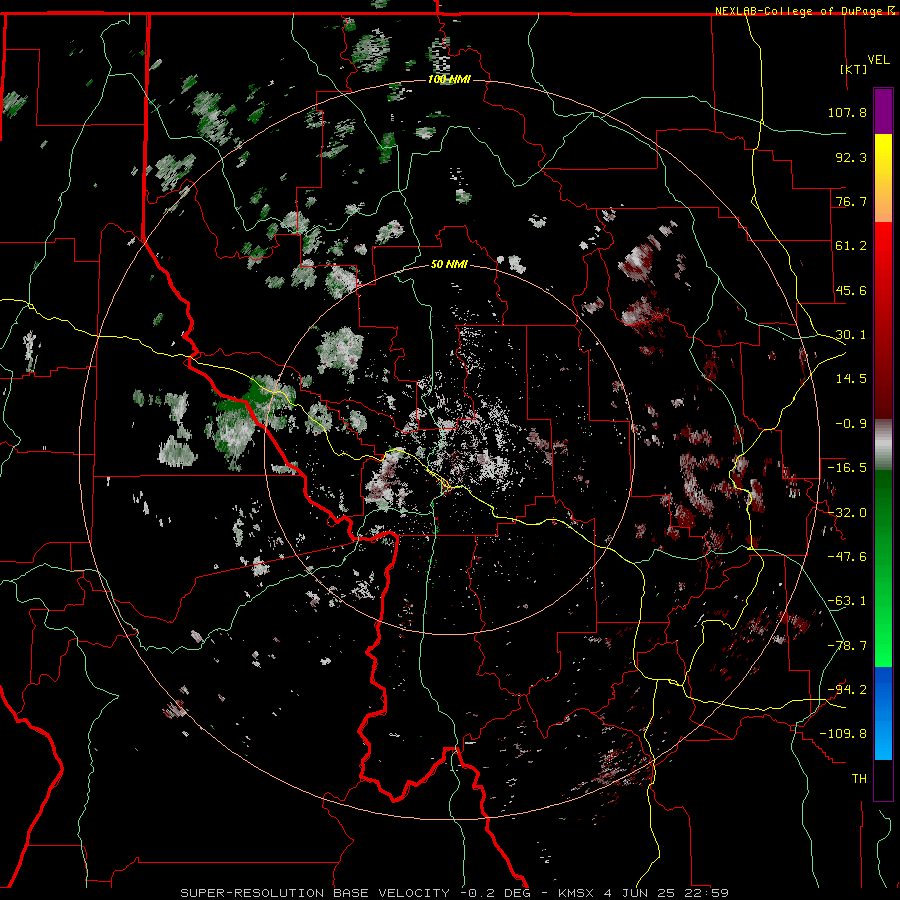
Task: Click the 30.1 velocity scale value
Action: 851,335
